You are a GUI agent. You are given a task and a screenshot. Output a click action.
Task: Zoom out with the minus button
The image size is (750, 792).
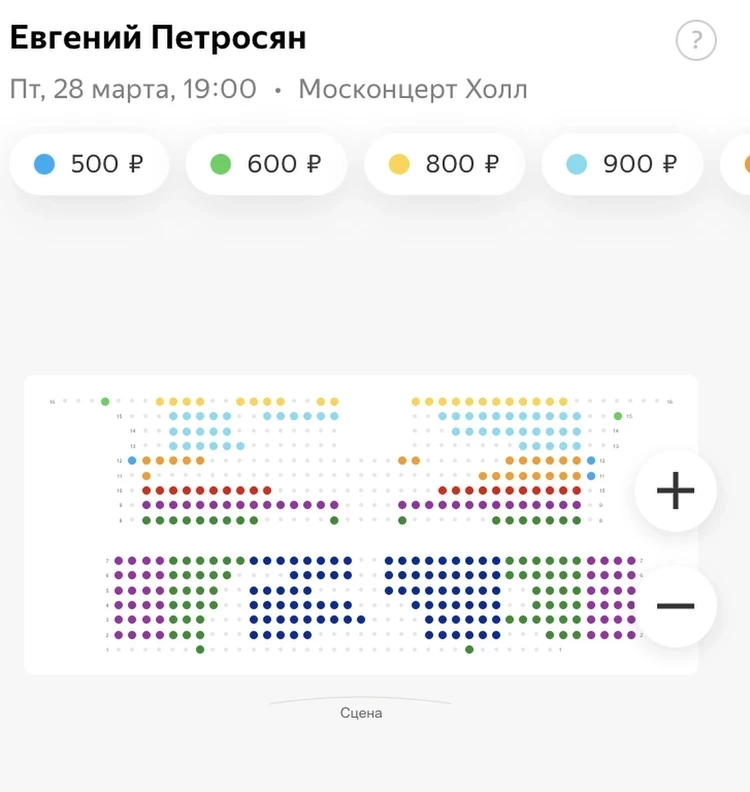[x=675, y=606]
